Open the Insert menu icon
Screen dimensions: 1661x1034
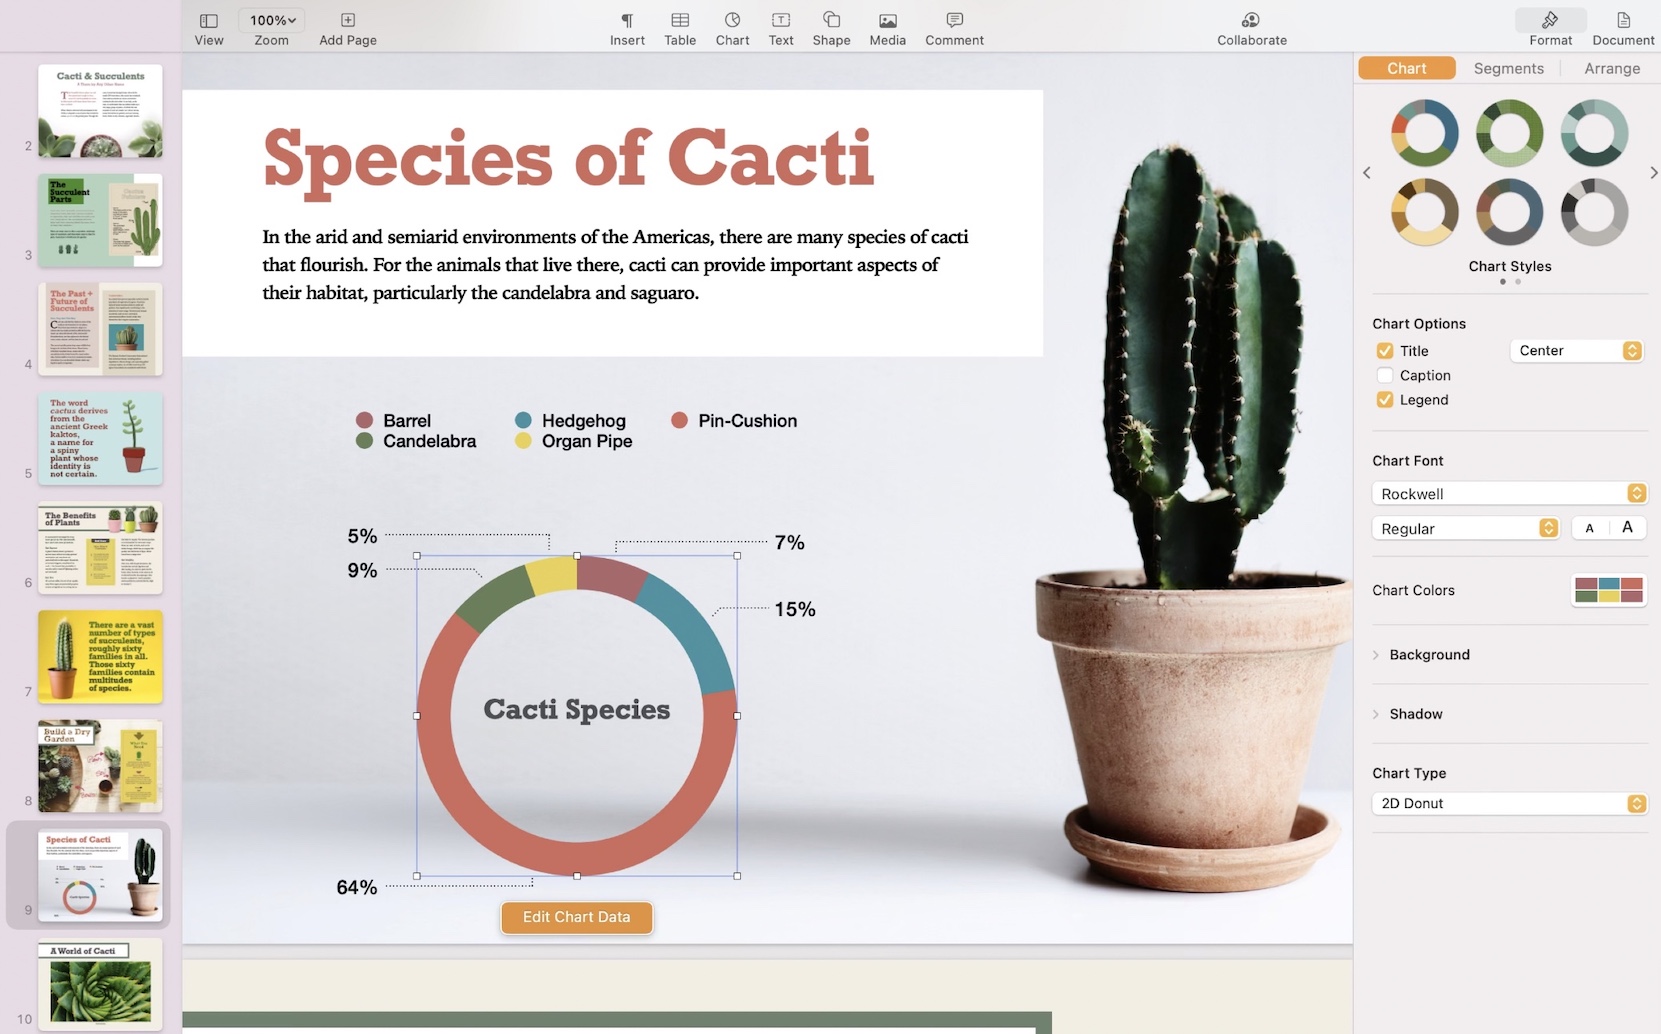627,21
